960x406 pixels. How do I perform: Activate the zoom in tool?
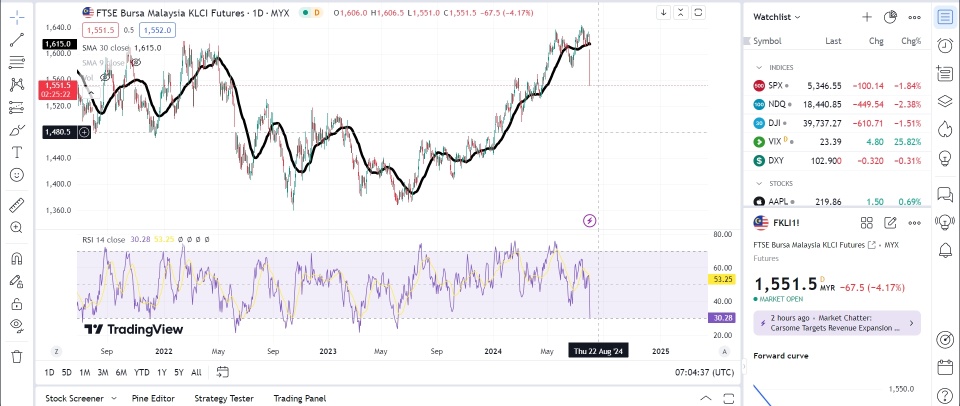[x=17, y=228]
